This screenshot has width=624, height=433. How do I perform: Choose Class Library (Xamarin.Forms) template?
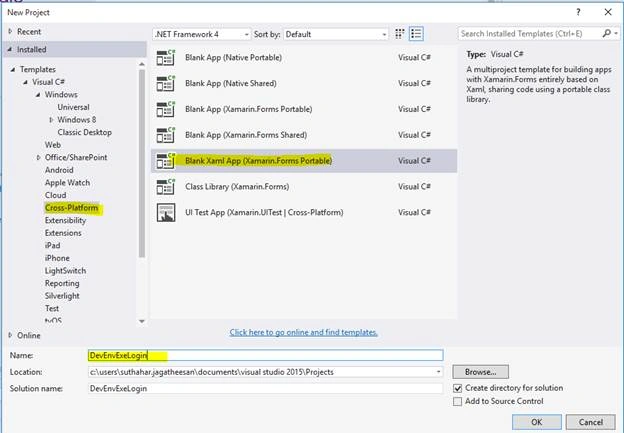[x=304, y=187]
